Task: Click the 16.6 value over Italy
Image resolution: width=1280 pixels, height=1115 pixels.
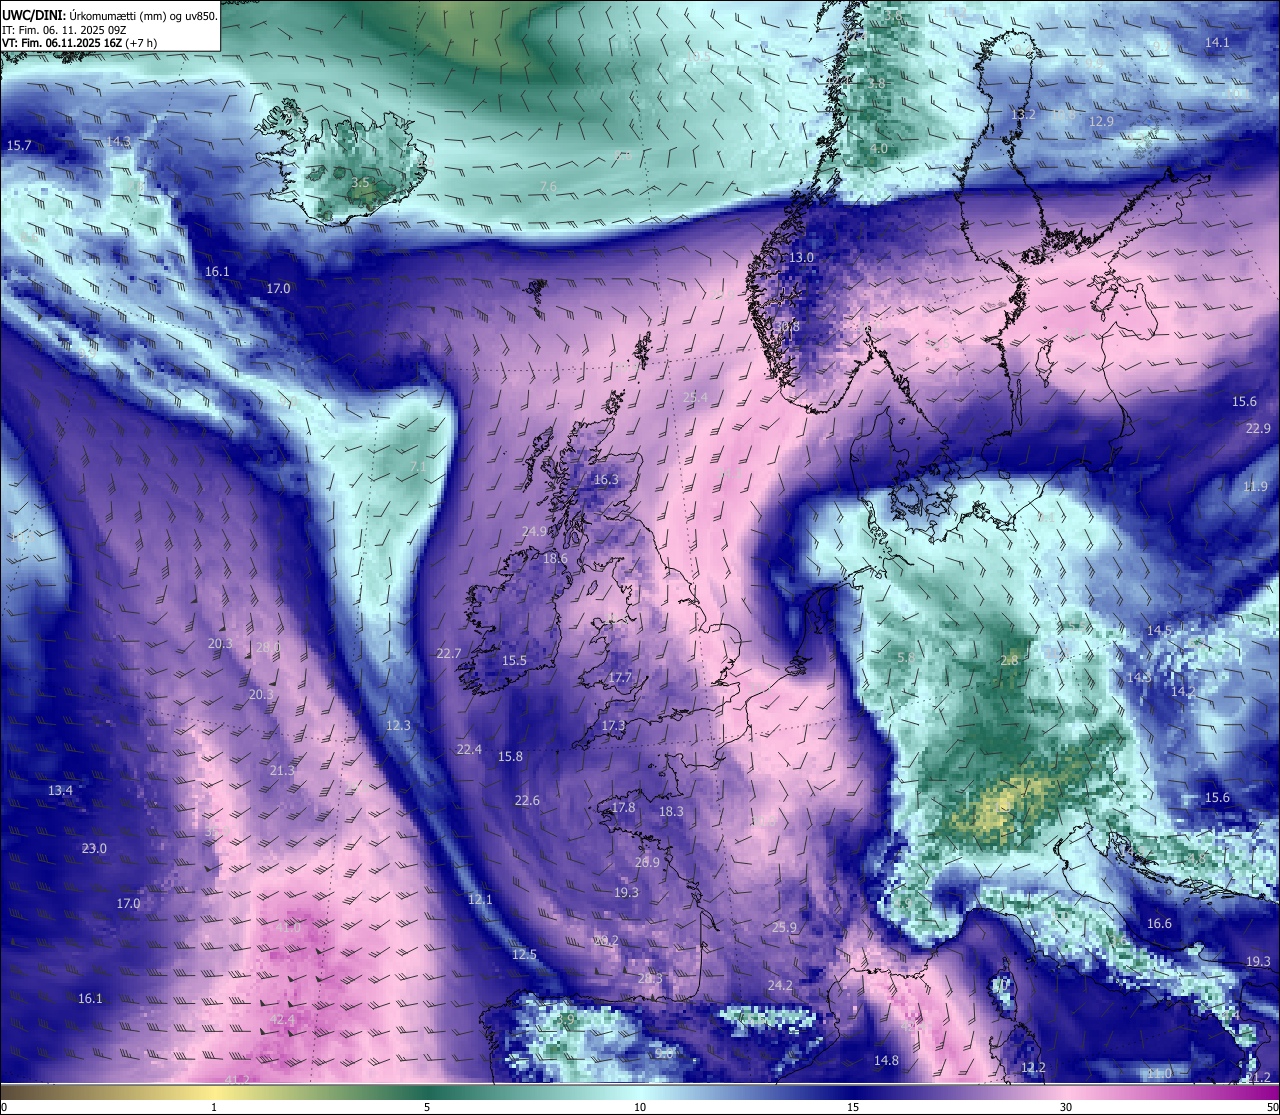Action: [1159, 923]
